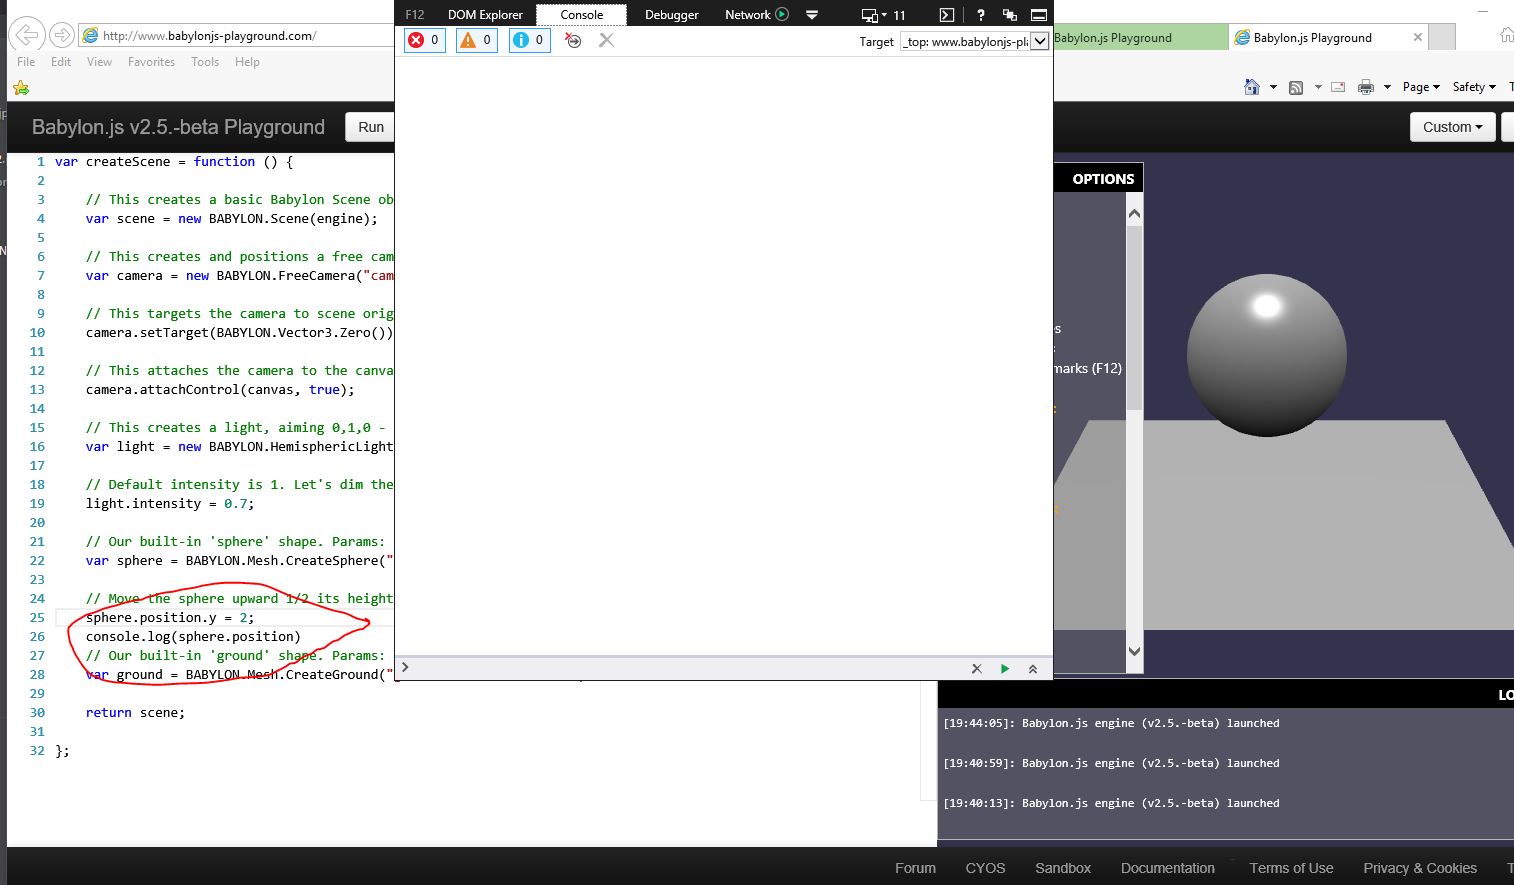Switch to green Babylon.js Playground tab
The height and width of the screenshot is (885, 1514).
tap(1140, 38)
